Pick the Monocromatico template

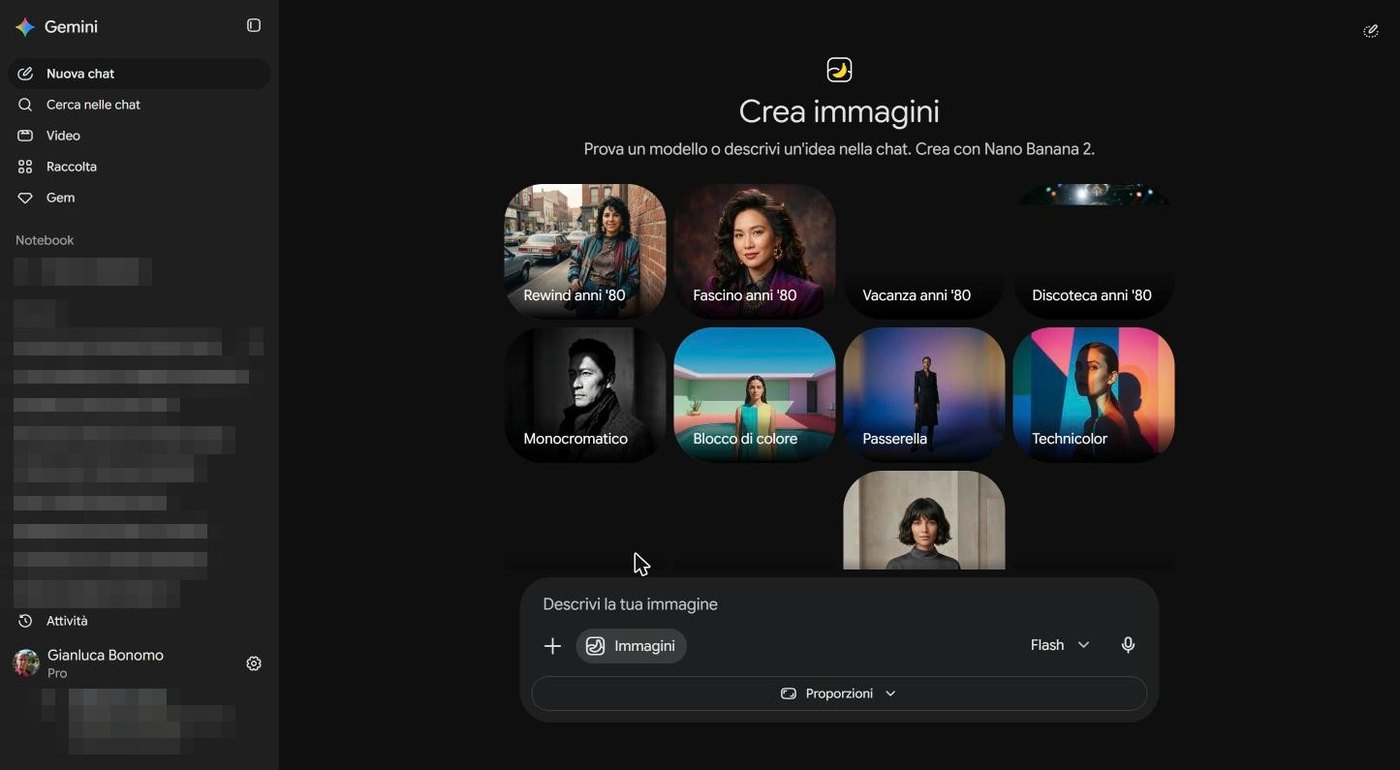click(x=585, y=395)
